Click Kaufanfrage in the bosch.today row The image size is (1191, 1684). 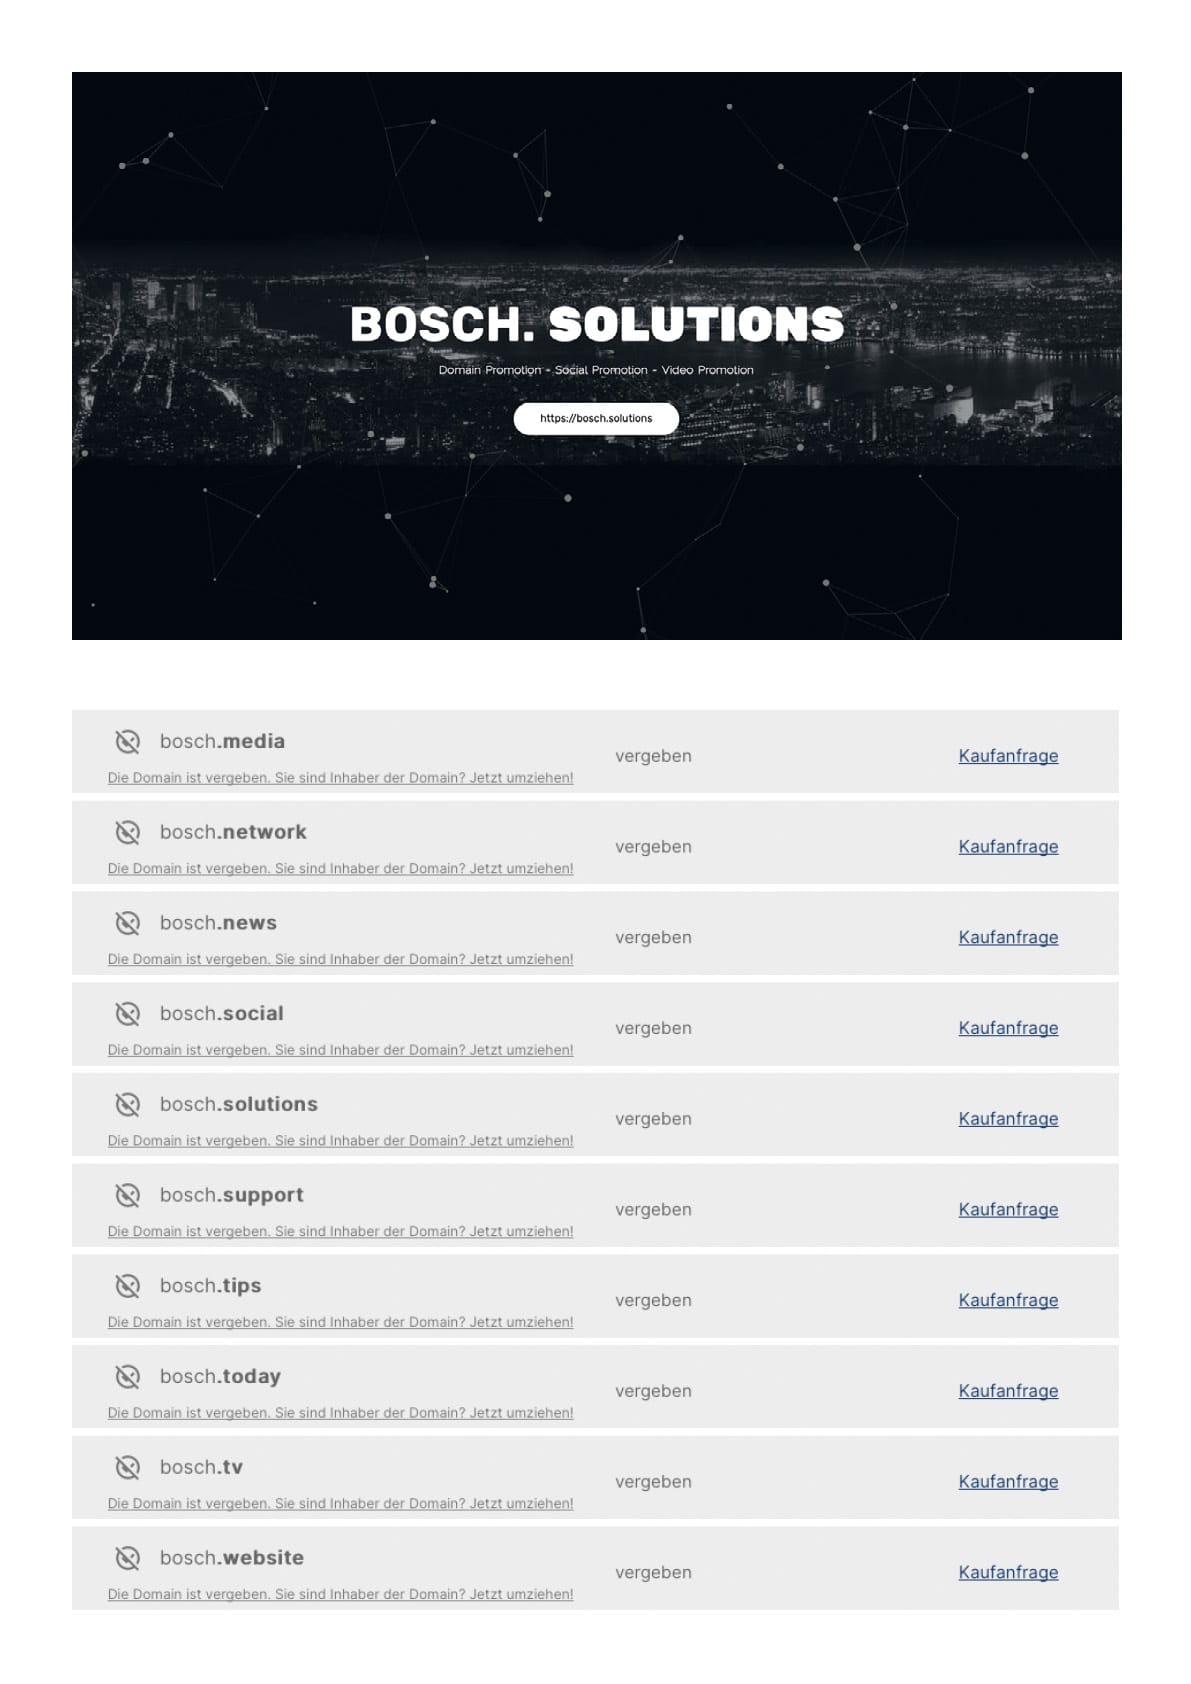1008,1391
